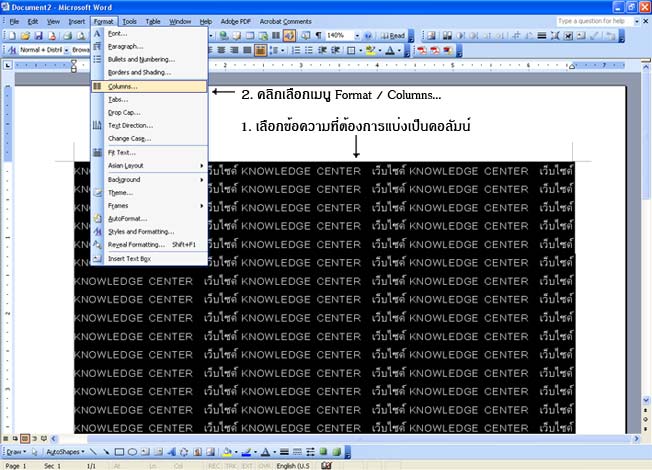Click the Styles and Formatting toolbar icon
The width and height of the screenshot is (652, 470).
tap(12, 50)
